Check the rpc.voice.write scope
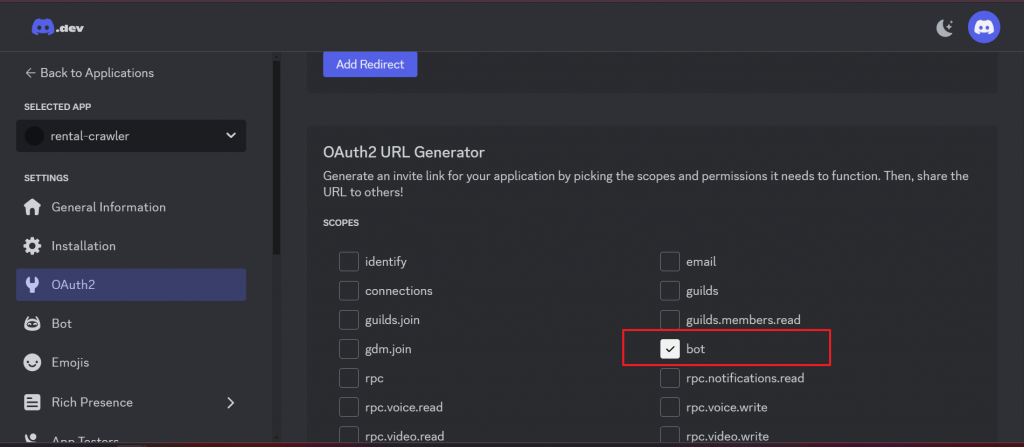Image resolution: width=1024 pixels, height=447 pixels. [x=670, y=407]
